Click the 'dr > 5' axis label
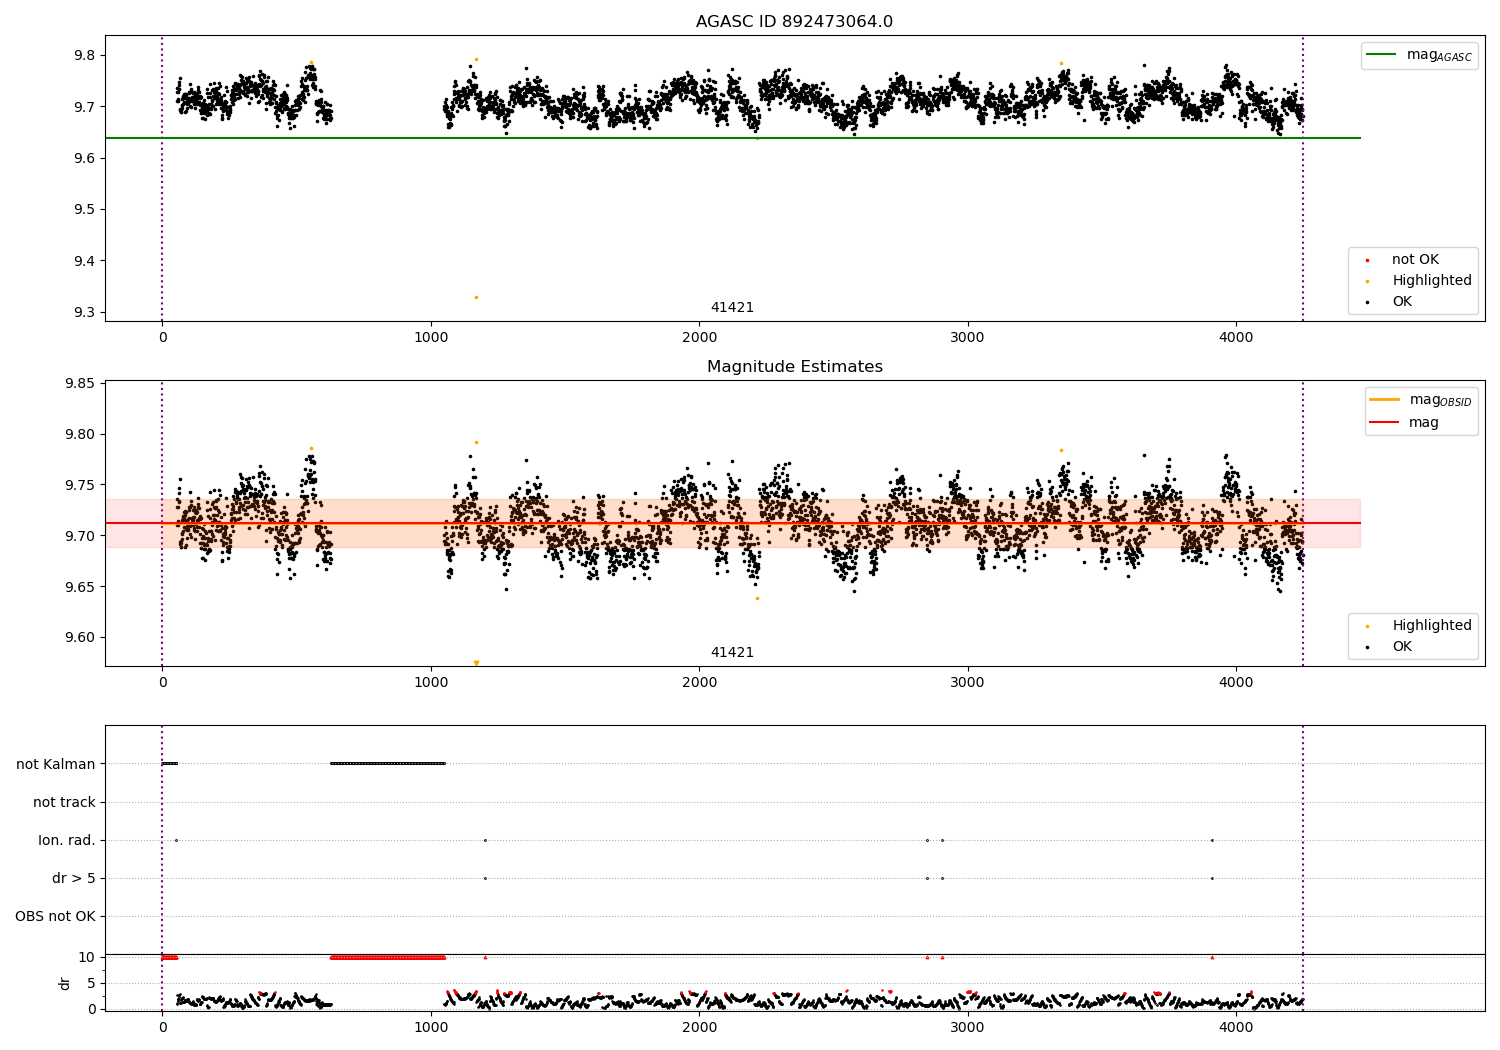Screen dimensions: 1500x1050 (74, 878)
